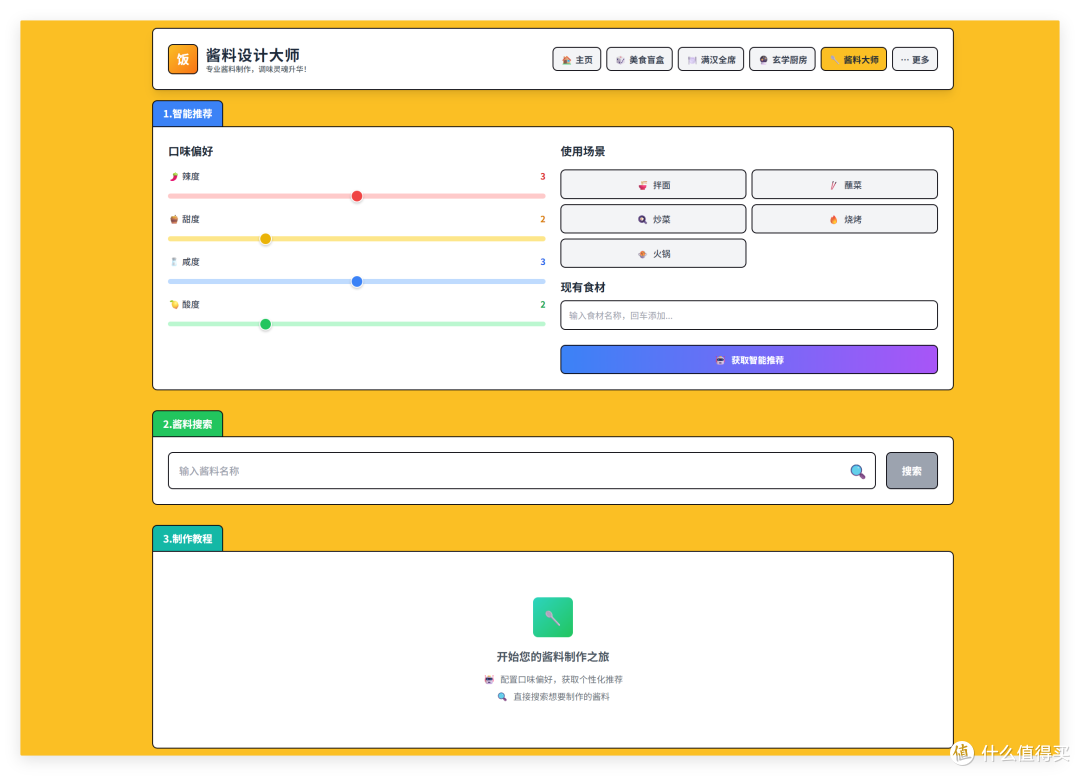
Task: Select the 火锅 usage scenario
Action: [653, 253]
